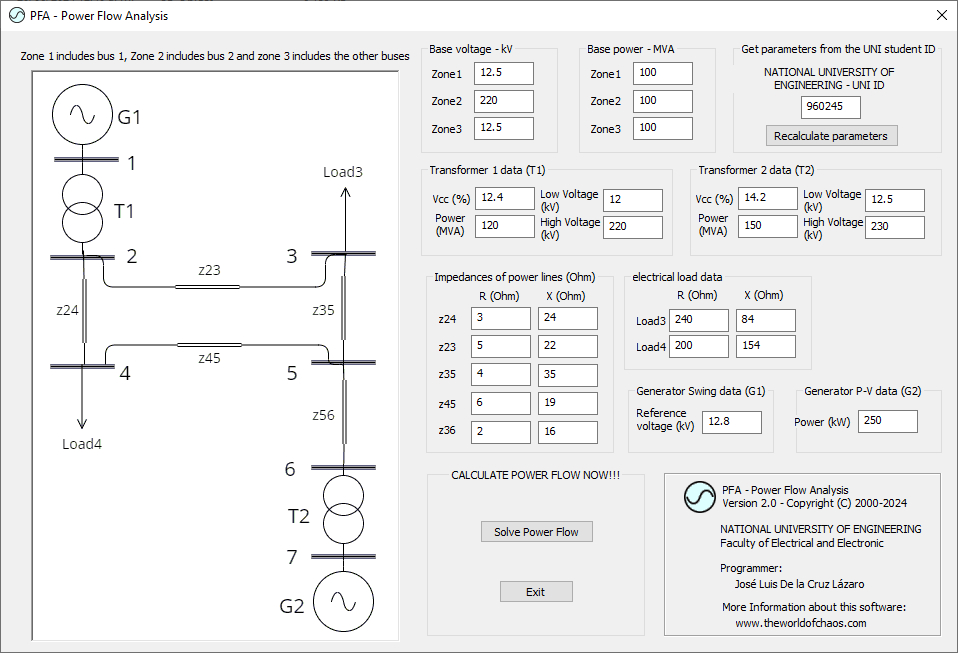Click the zone description text above the diagram
The image size is (958, 653).
point(215,56)
